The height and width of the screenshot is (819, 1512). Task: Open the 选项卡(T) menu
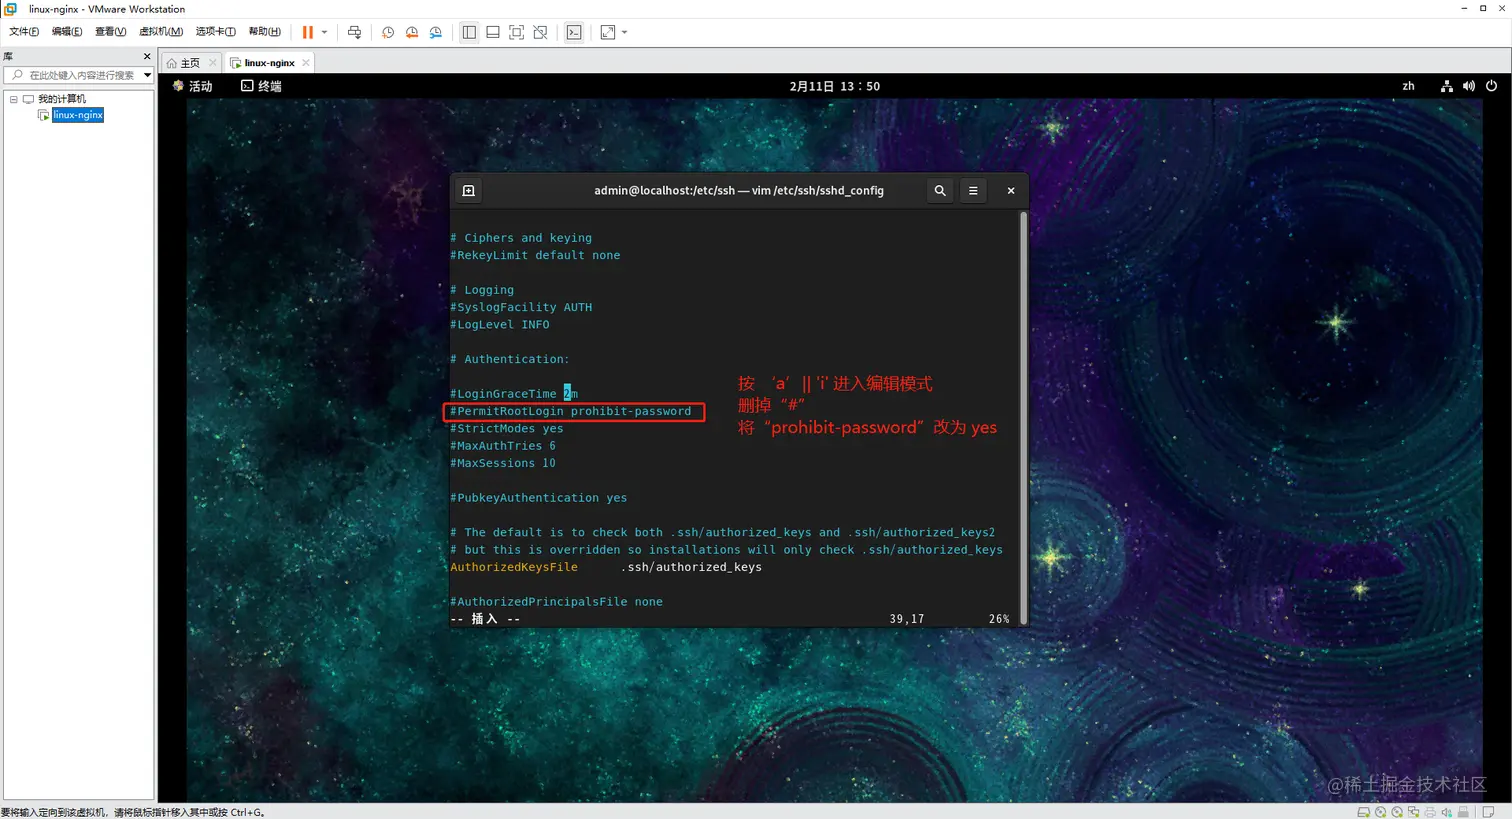click(215, 32)
